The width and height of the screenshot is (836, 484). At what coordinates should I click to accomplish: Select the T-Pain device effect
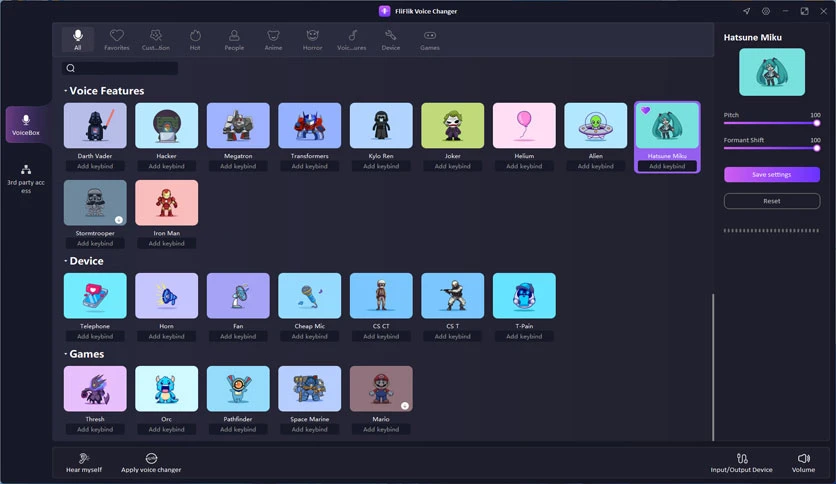coord(524,296)
